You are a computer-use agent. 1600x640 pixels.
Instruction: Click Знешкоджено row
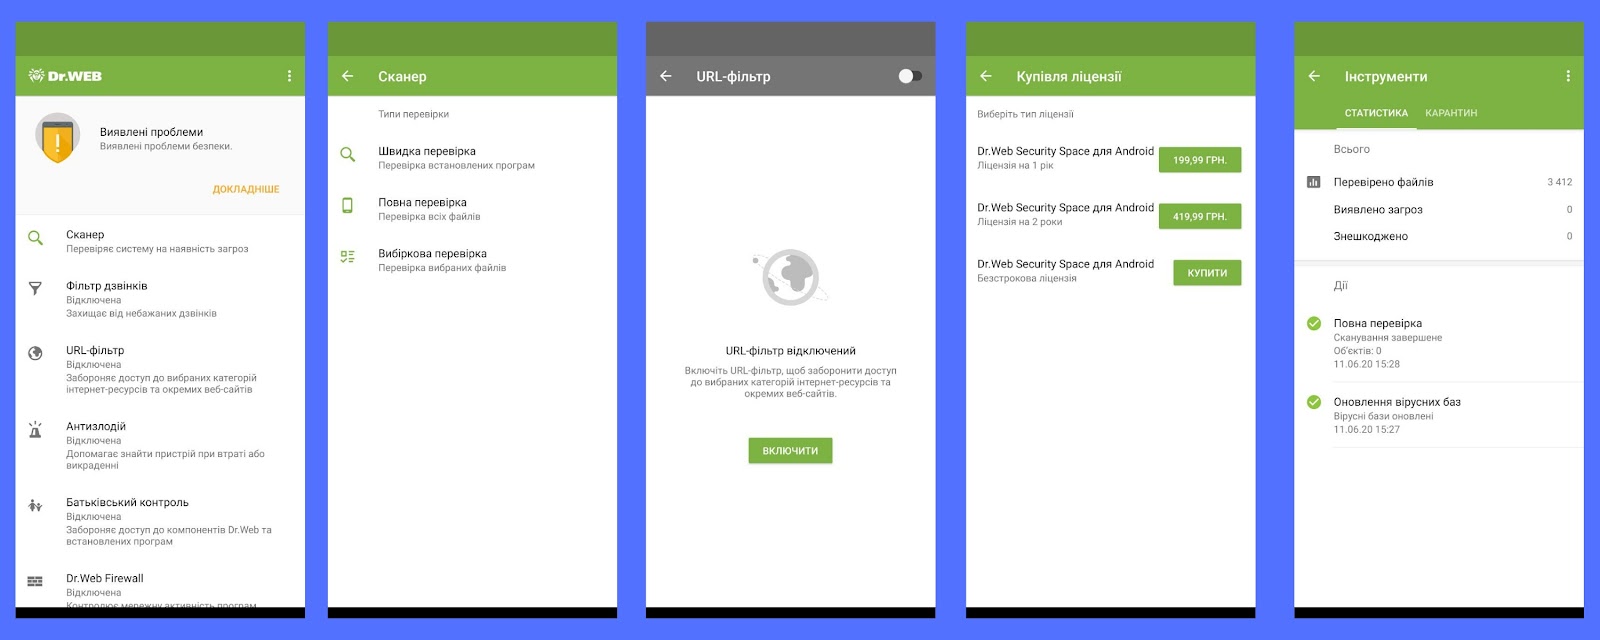click(x=1439, y=236)
